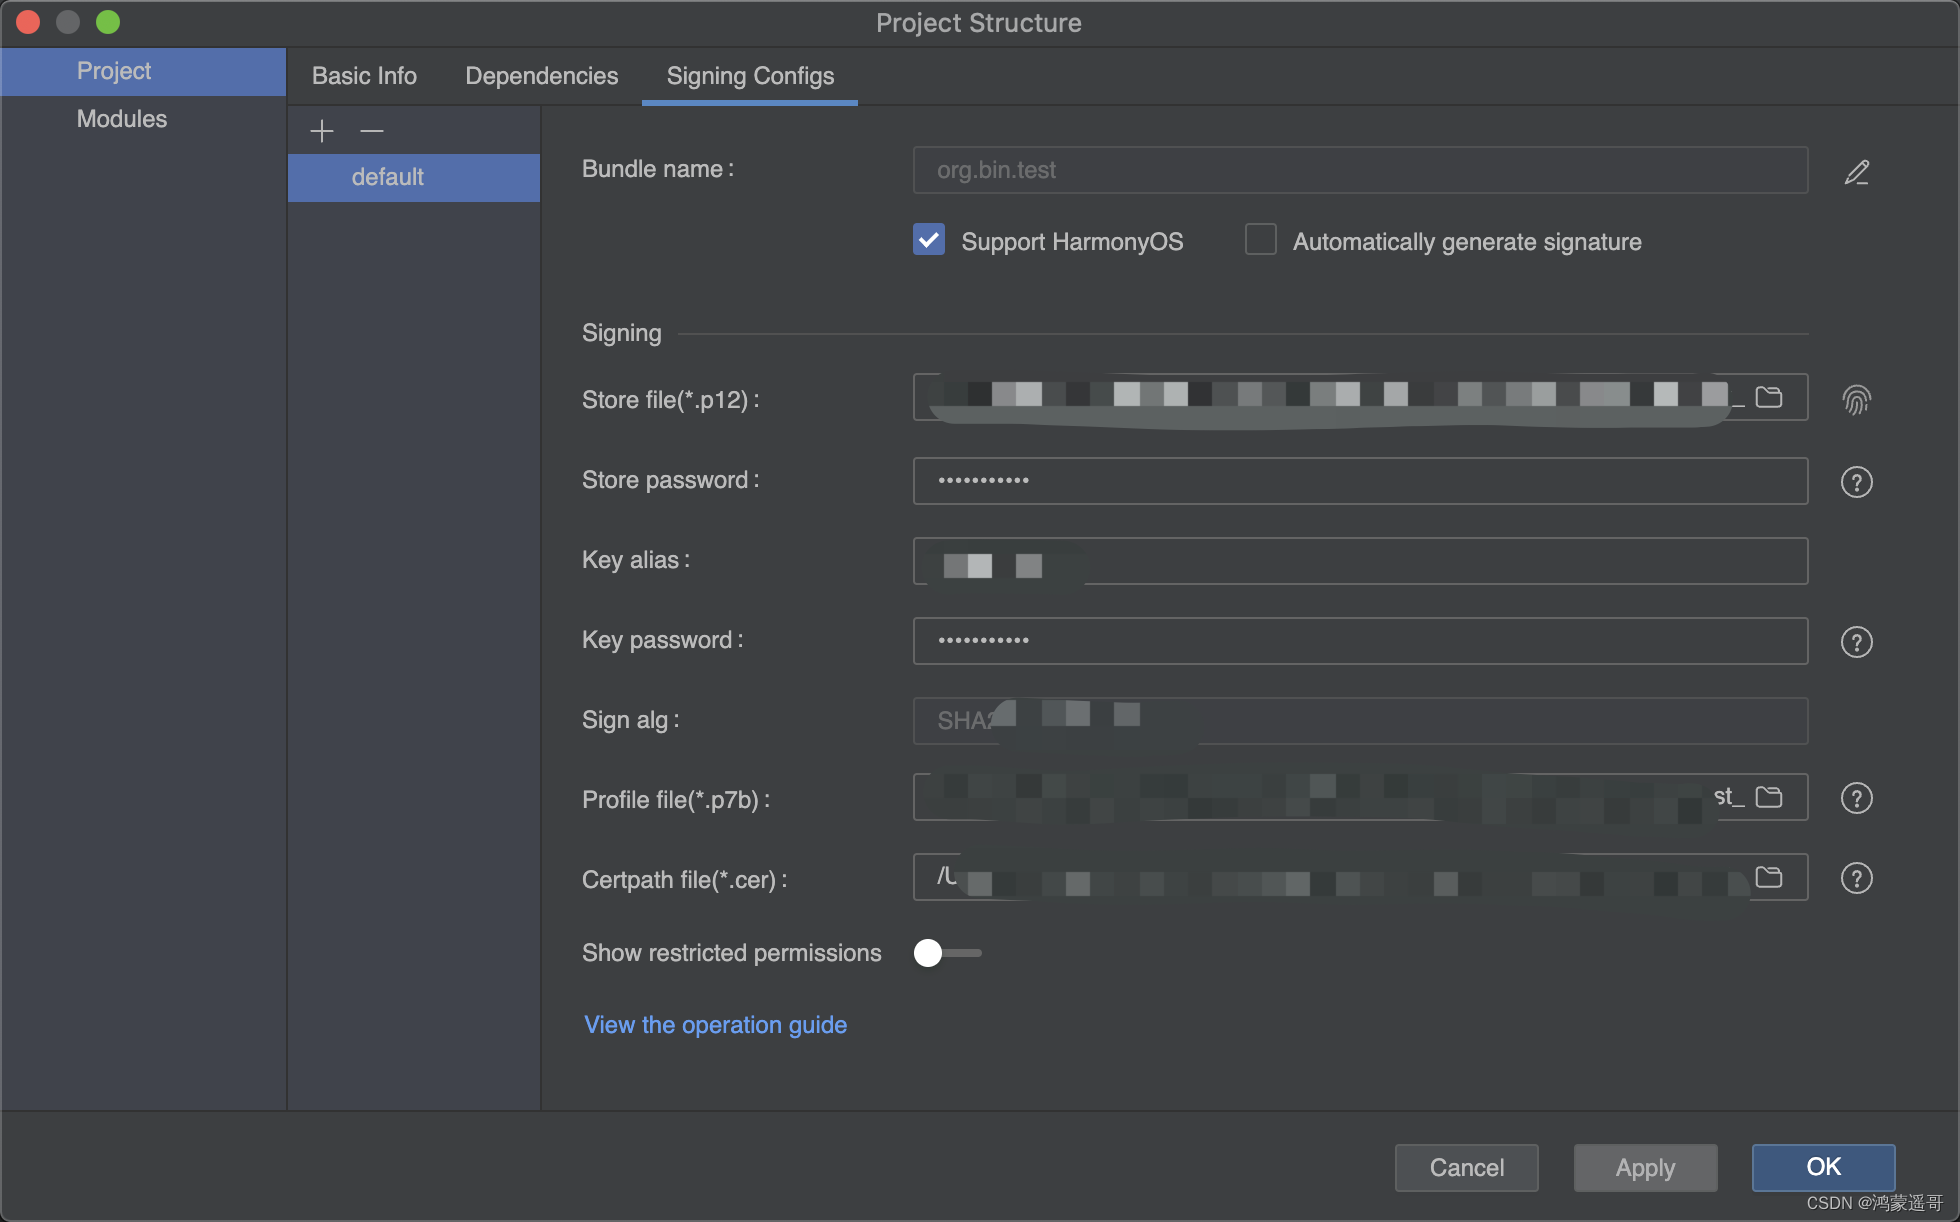1960x1222 pixels.
Task: Uncheck Support HarmonyOS checkbox
Action: pyautogui.click(x=929, y=240)
